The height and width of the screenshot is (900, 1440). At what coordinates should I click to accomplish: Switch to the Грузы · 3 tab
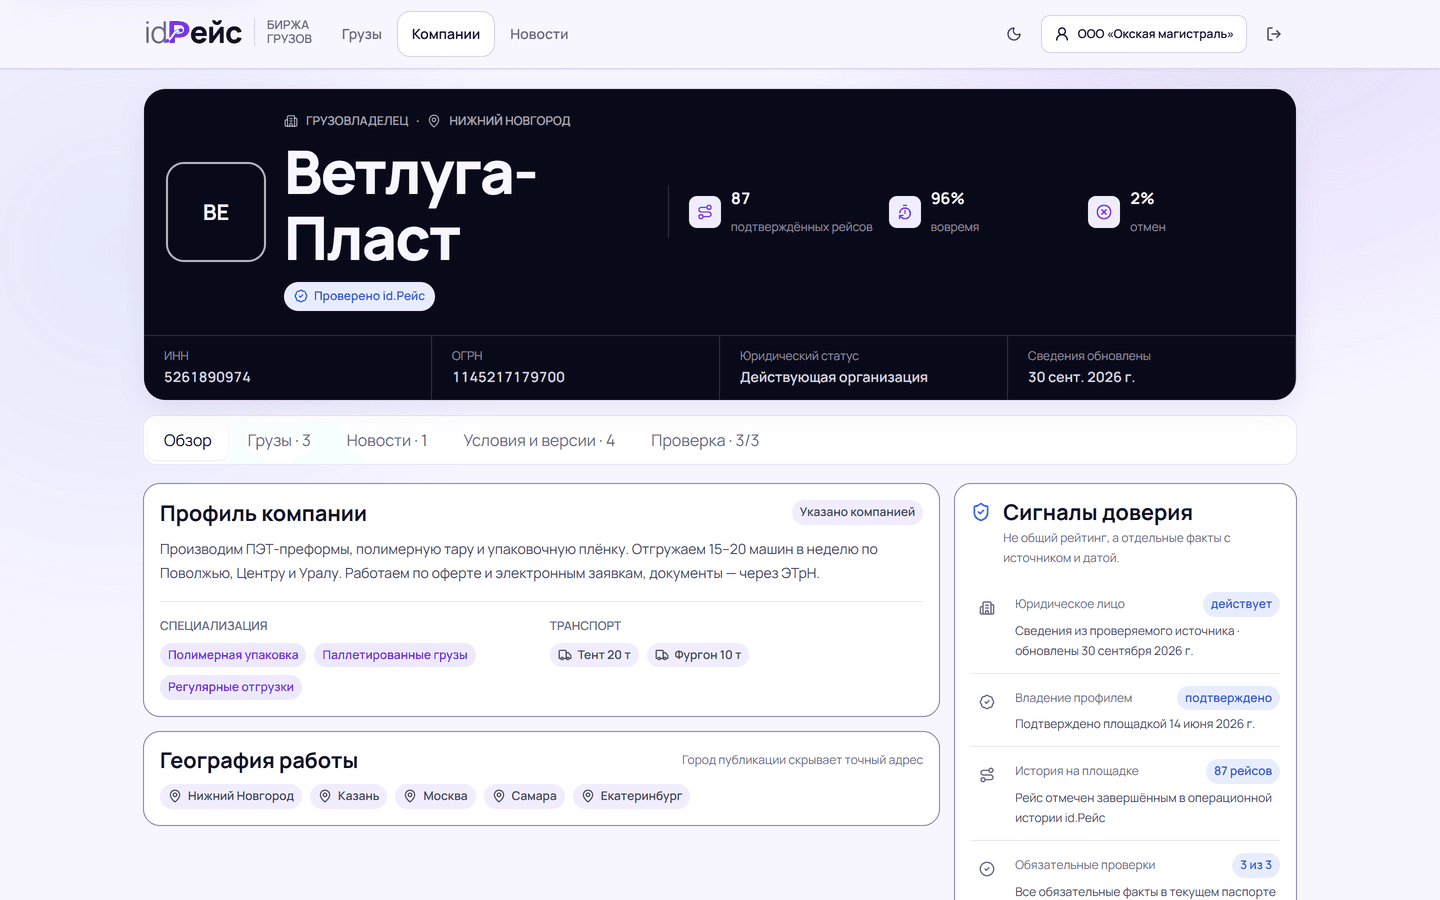coord(279,441)
